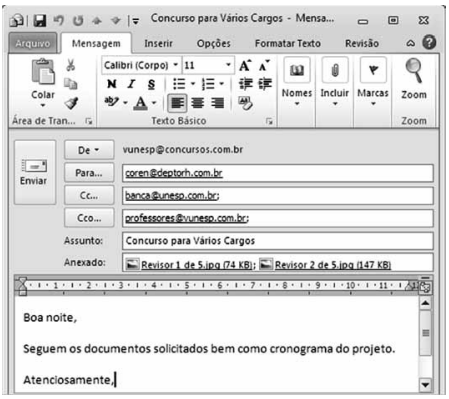Open the De sender dropdown button

click(89, 150)
